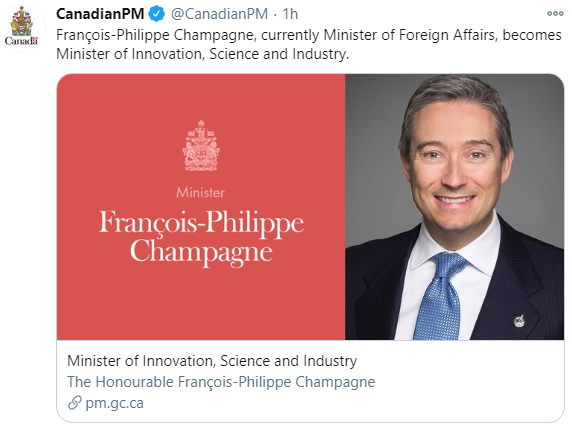Click the François-Philippe Champagne heading on card
572x430 pixels.
pyautogui.click(x=201, y=237)
